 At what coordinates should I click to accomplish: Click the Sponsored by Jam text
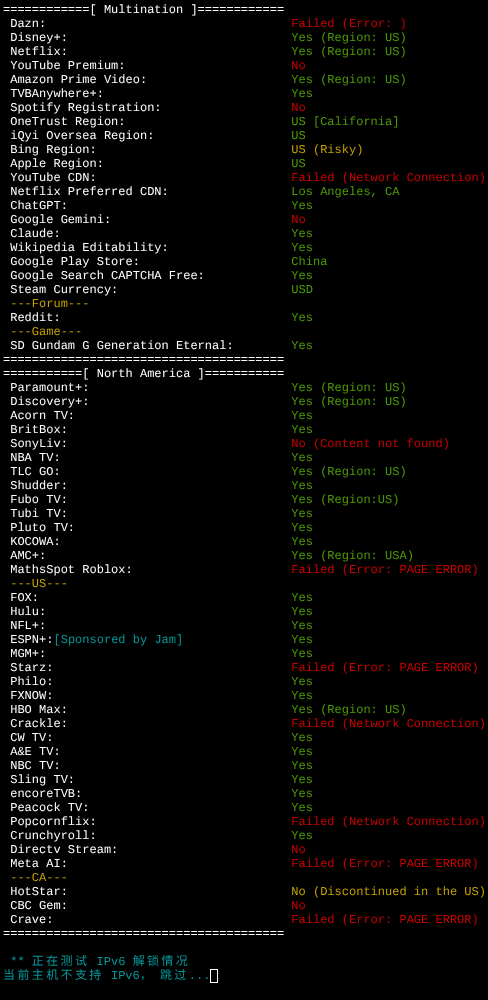118,640
